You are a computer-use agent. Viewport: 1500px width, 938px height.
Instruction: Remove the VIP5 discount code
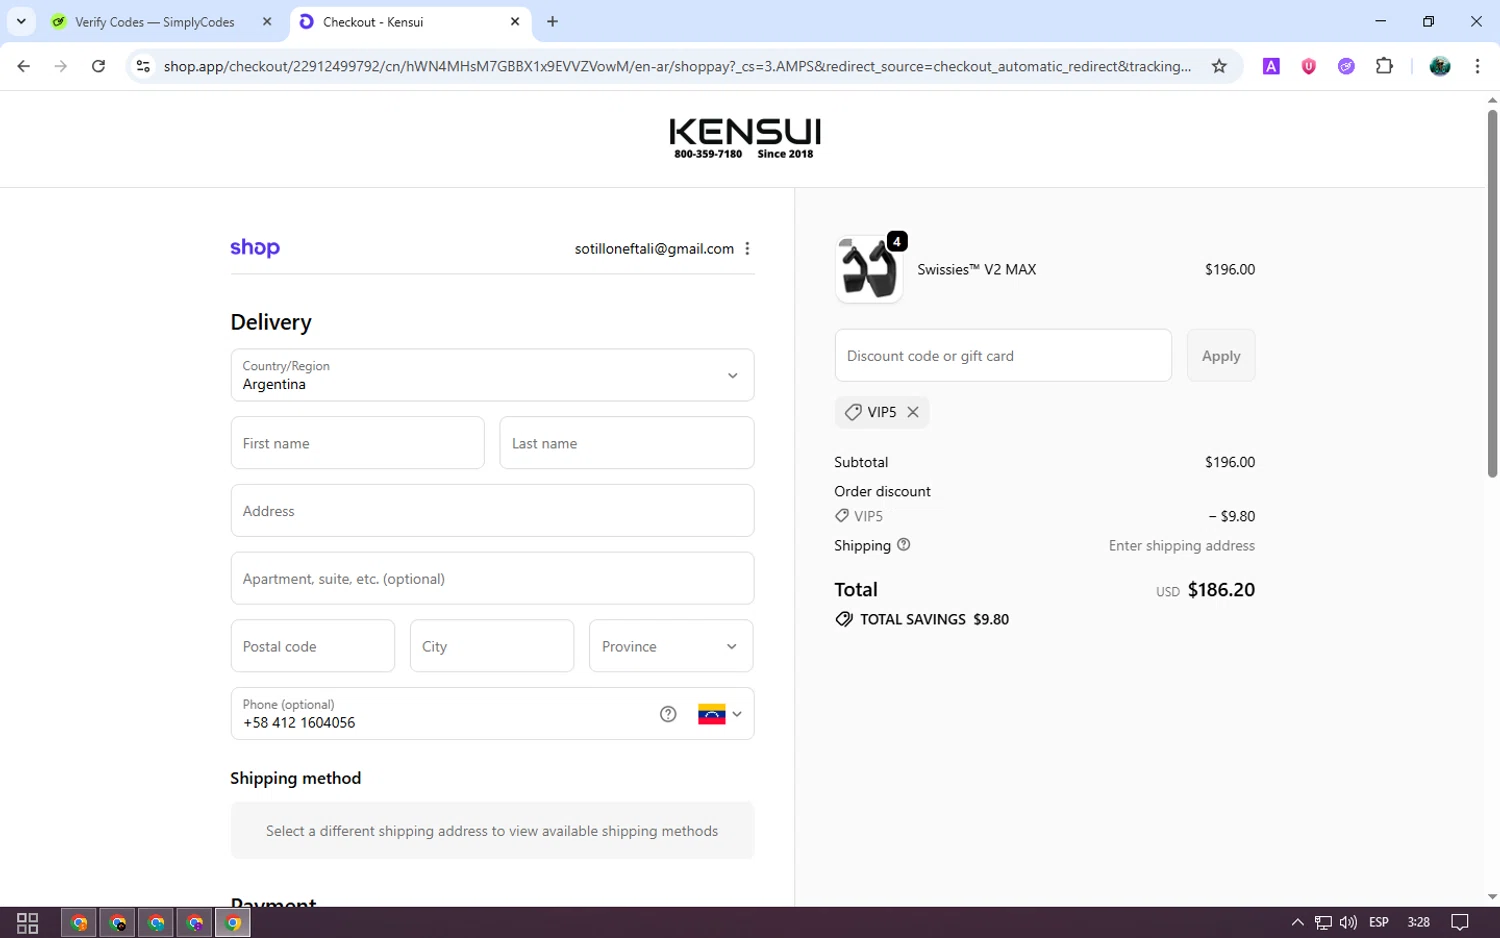[x=913, y=412]
